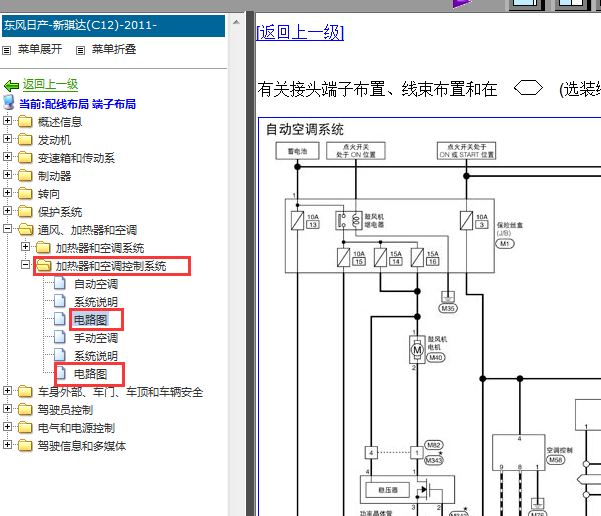
Task: Click 菜单展开 to expand all menus
Action: tap(40, 49)
